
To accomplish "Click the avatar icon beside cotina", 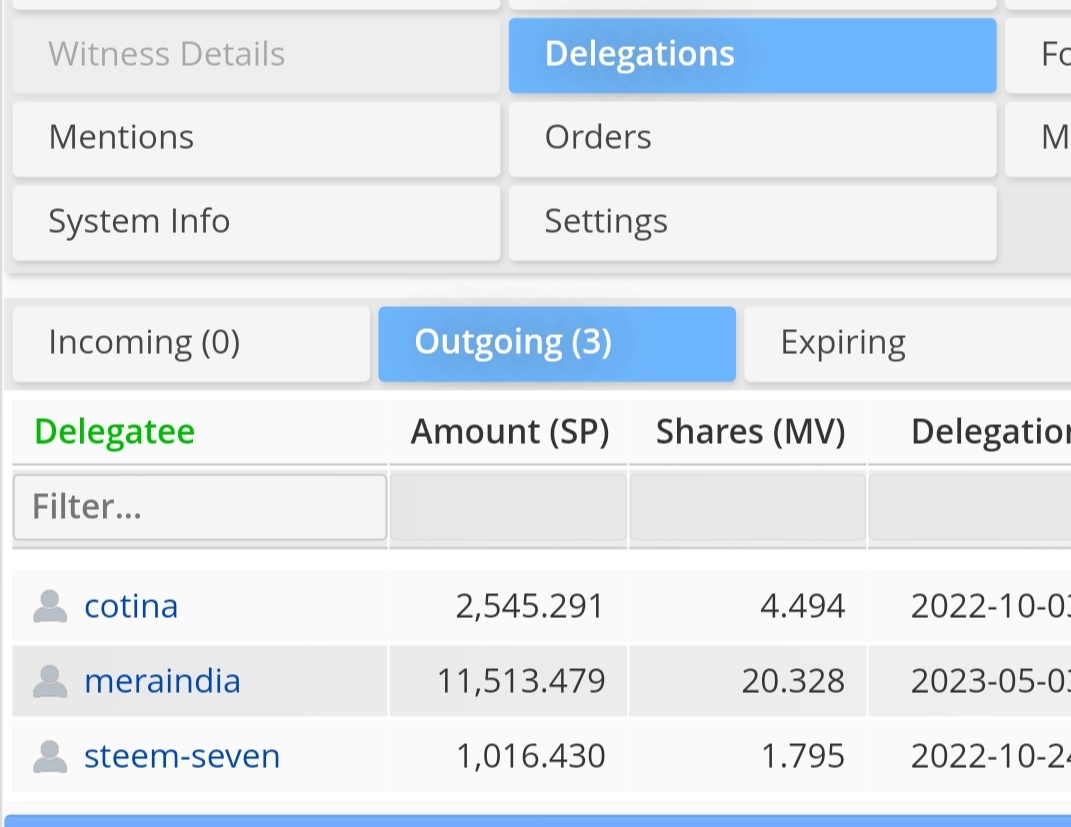I will [50, 606].
